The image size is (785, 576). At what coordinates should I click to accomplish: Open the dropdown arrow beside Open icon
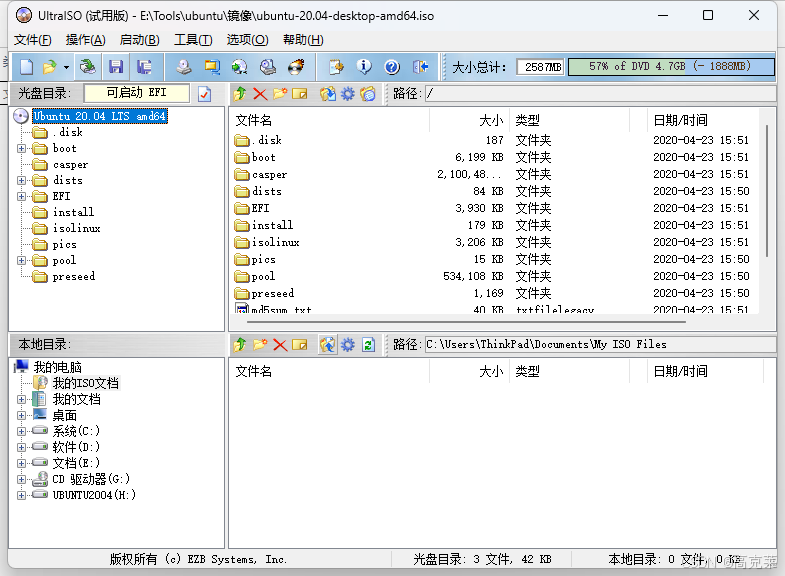pyautogui.click(x=66, y=67)
